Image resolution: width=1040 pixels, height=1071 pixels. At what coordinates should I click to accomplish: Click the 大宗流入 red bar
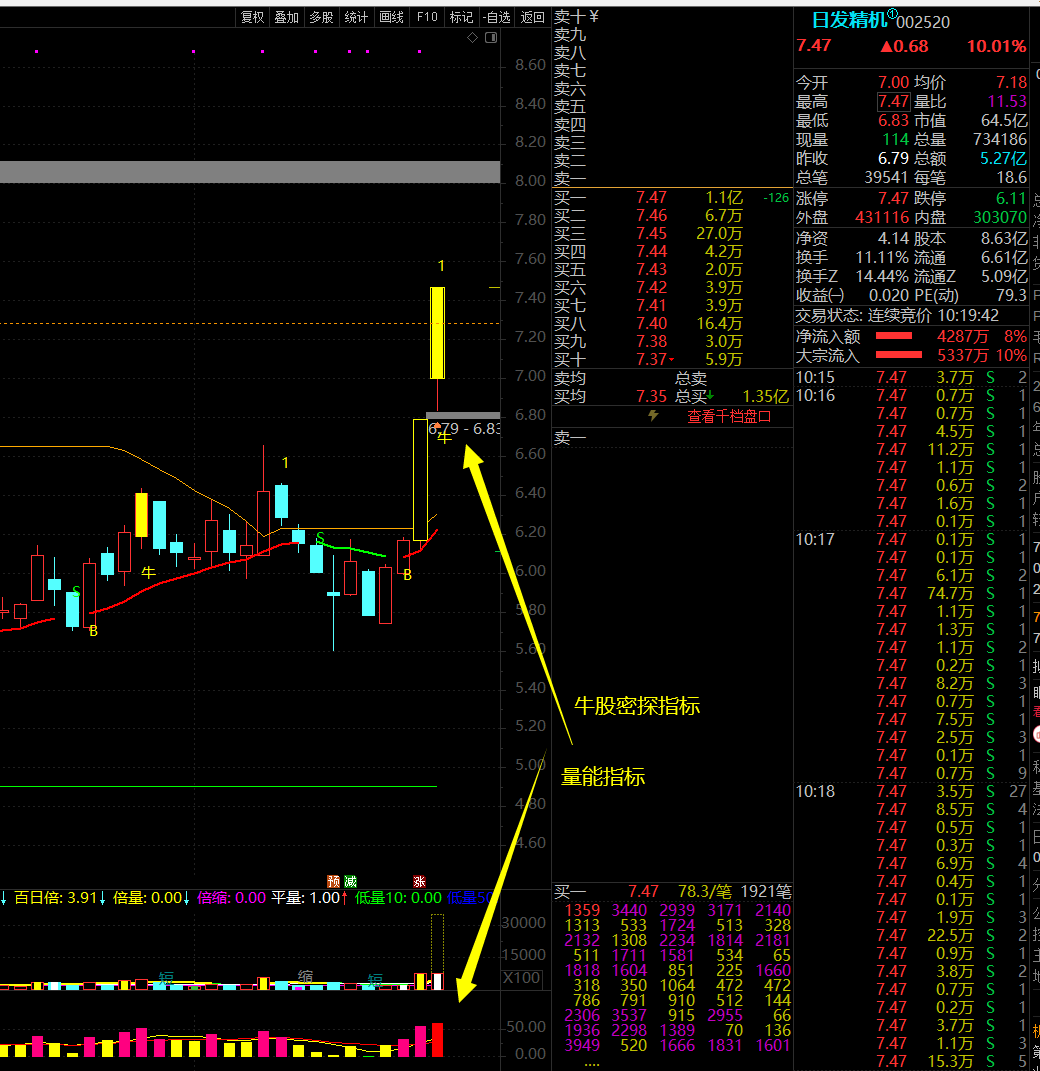tap(899, 355)
